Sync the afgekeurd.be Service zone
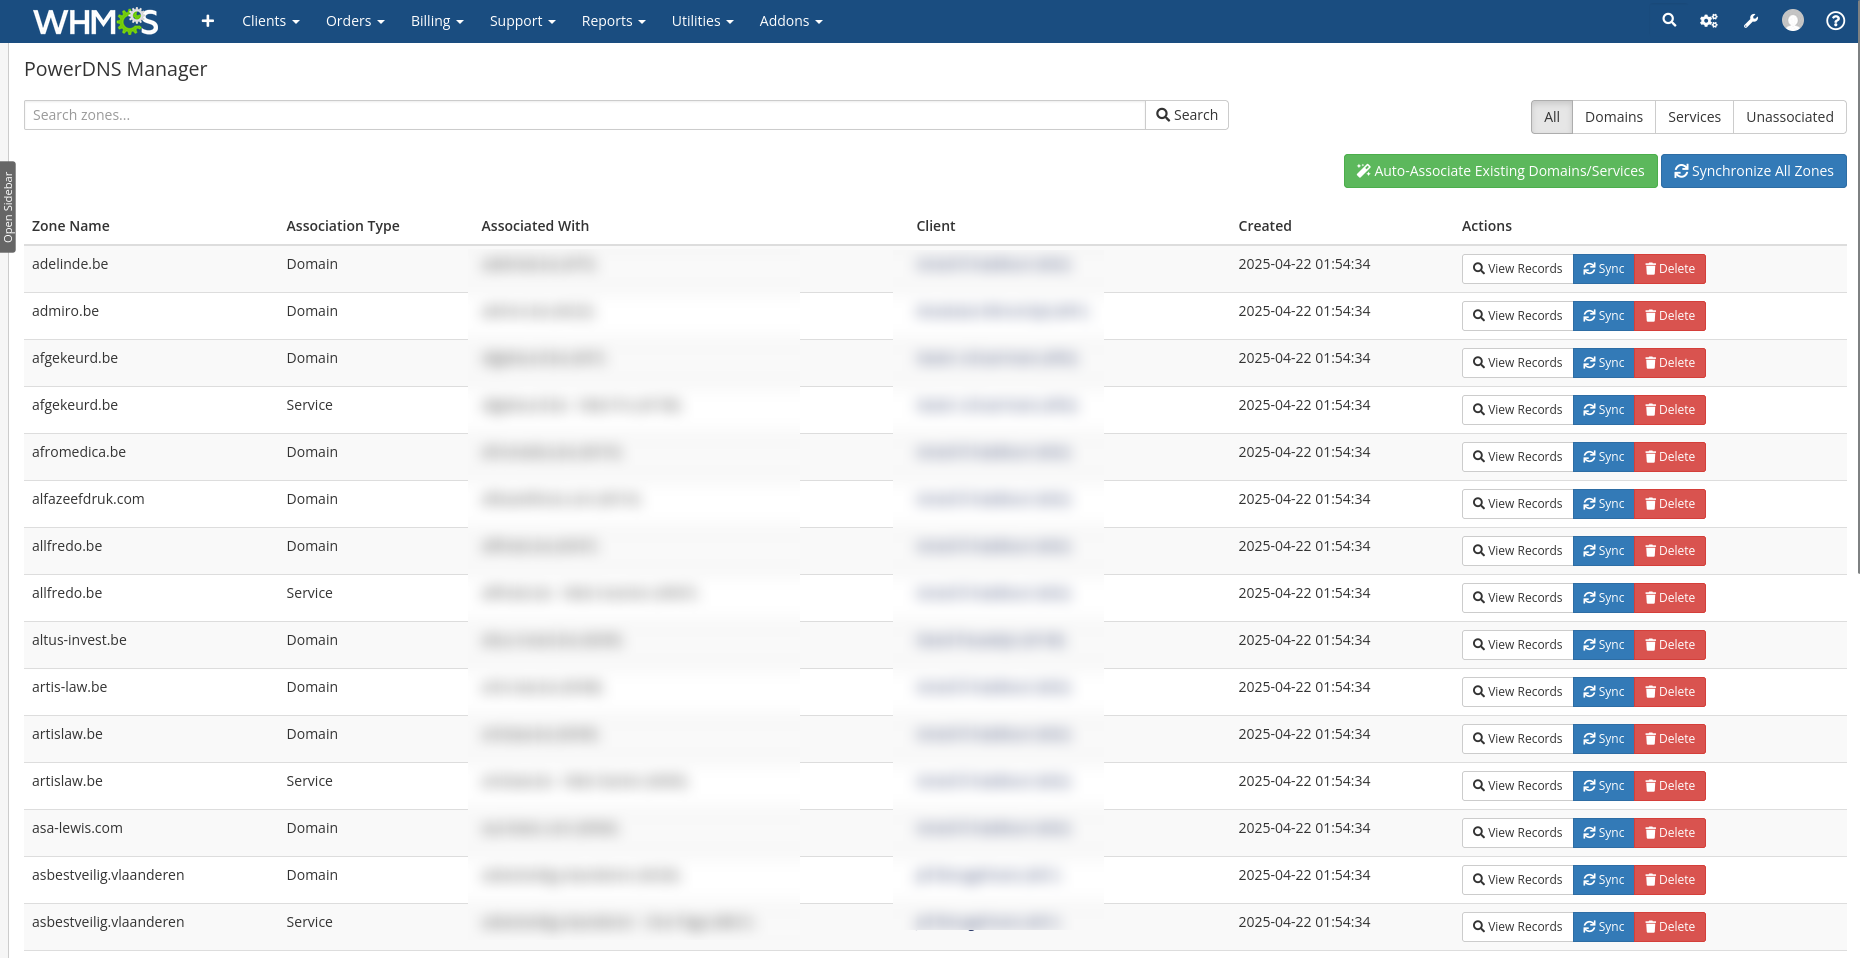This screenshot has height=958, width=1860. point(1603,410)
